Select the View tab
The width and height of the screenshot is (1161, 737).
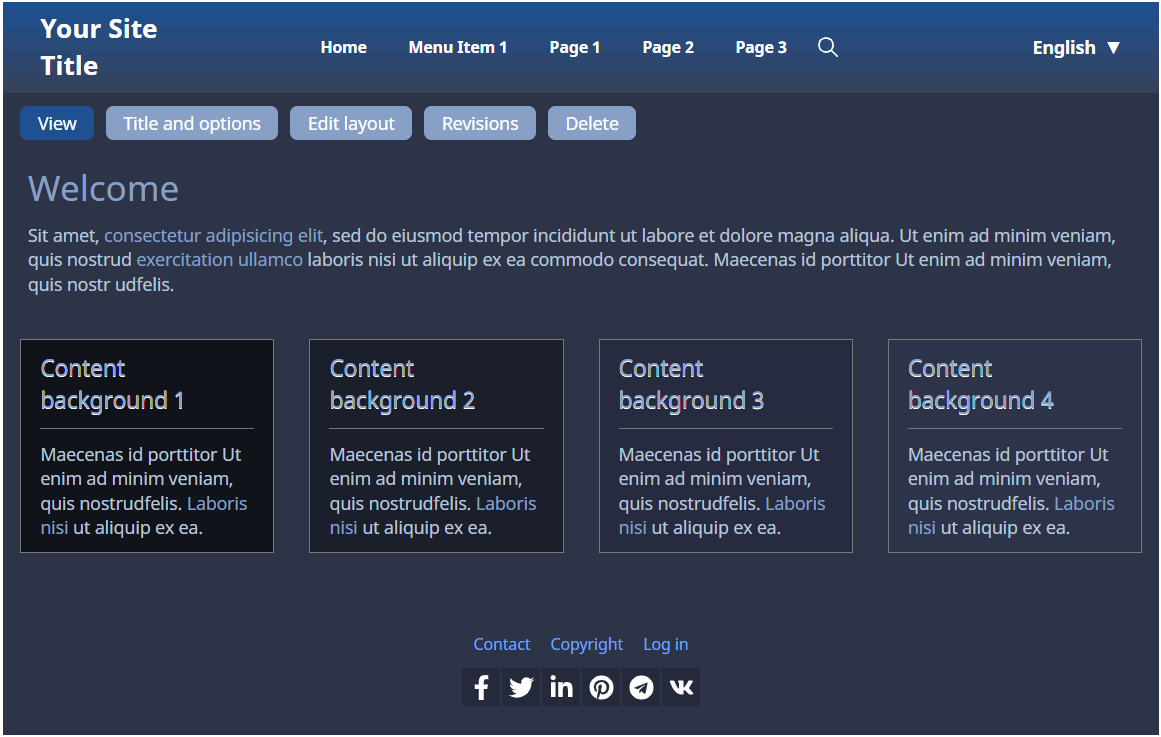[x=57, y=123]
